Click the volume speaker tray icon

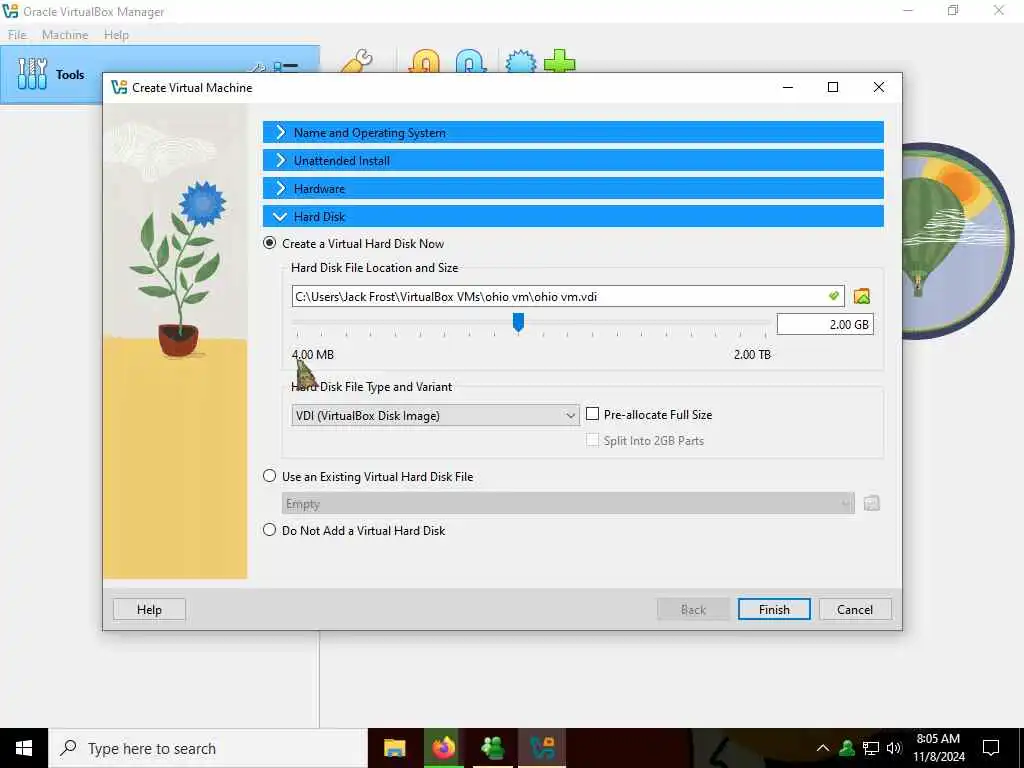894,748
